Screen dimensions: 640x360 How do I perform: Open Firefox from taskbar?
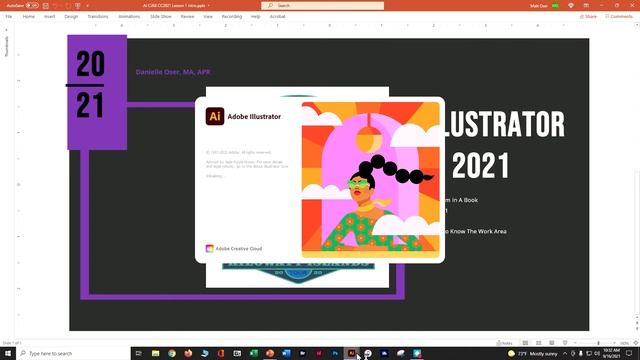tap(188, 353)
